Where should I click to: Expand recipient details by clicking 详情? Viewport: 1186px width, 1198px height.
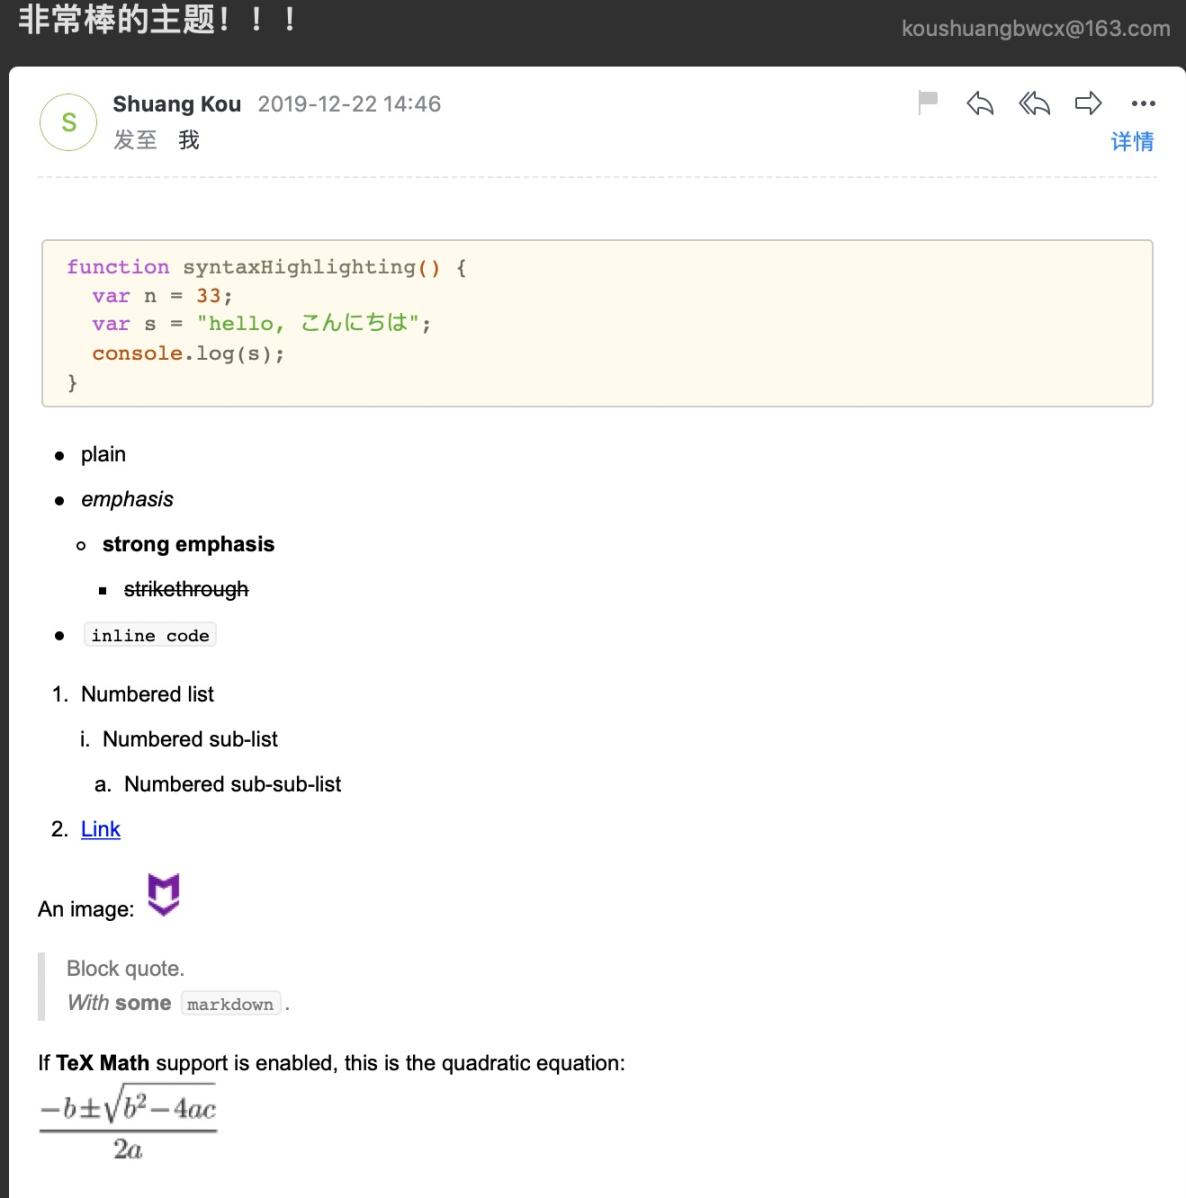click(1132, 141)
